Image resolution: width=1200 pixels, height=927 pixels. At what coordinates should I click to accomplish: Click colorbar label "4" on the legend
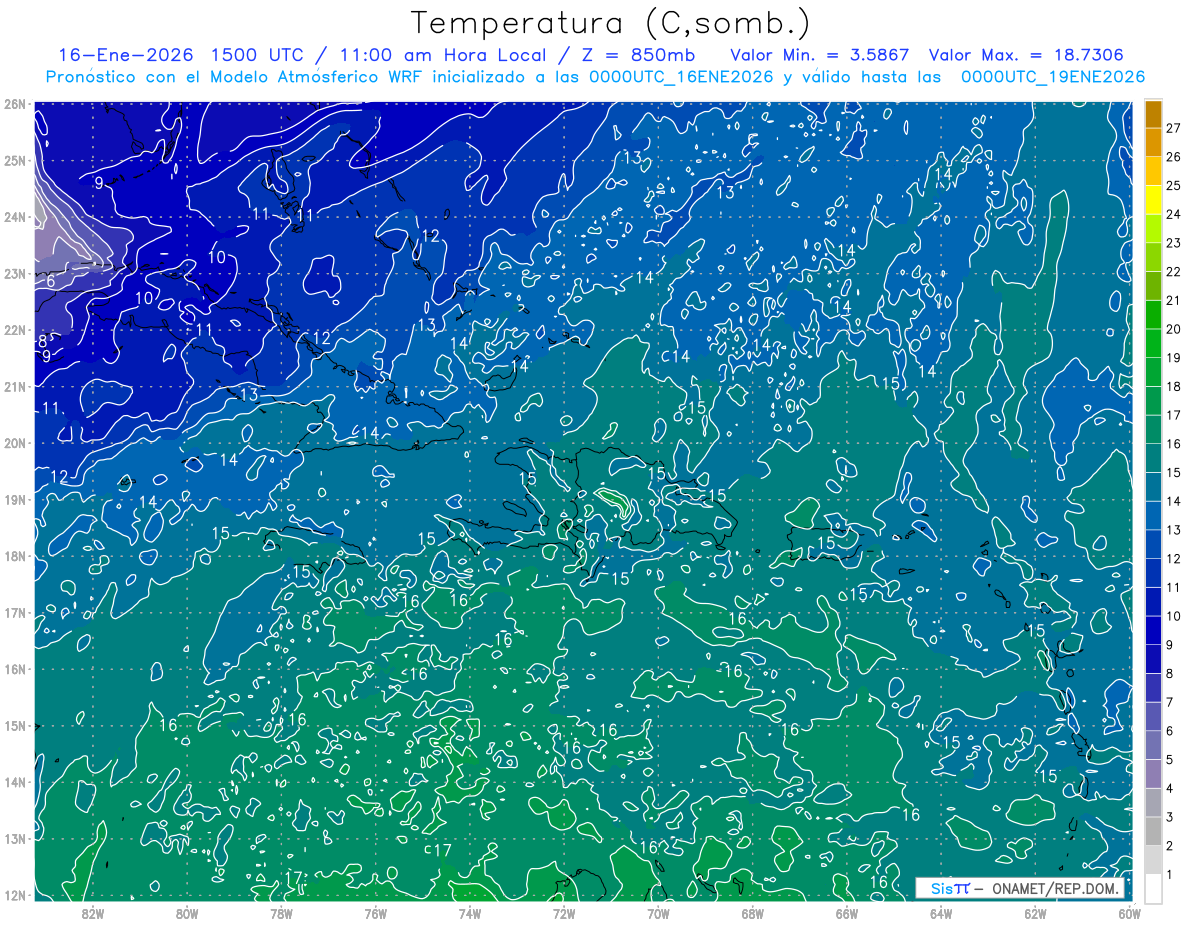point(1169,789)
